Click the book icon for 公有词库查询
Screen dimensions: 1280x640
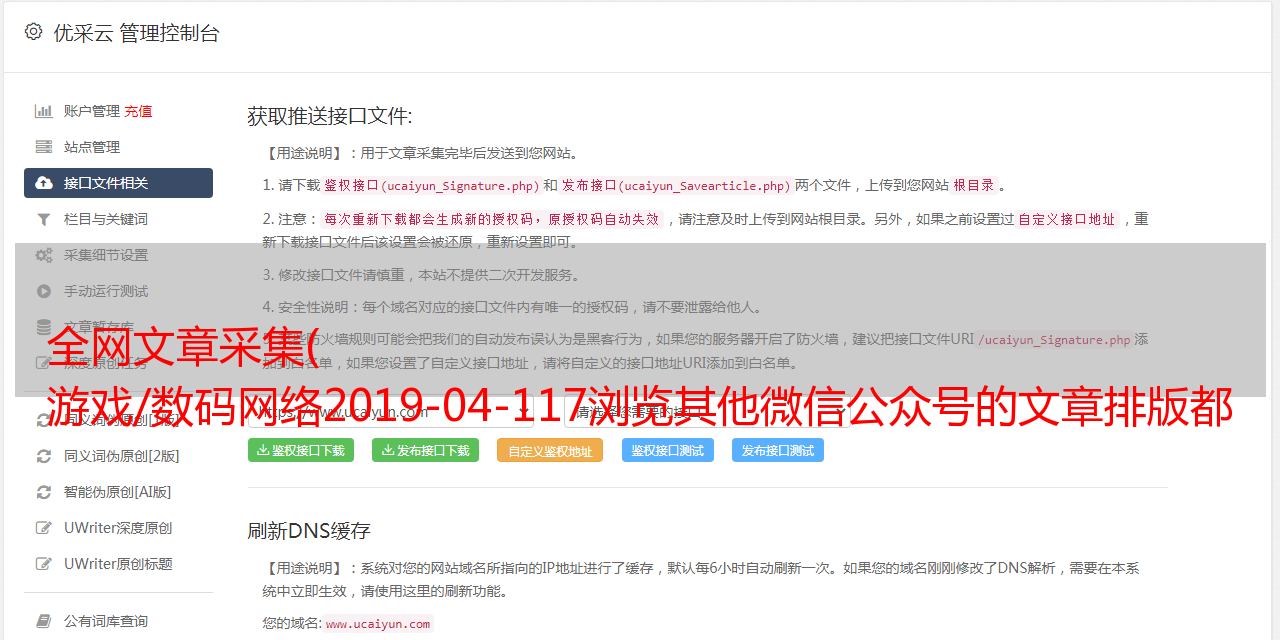point(44,621)
